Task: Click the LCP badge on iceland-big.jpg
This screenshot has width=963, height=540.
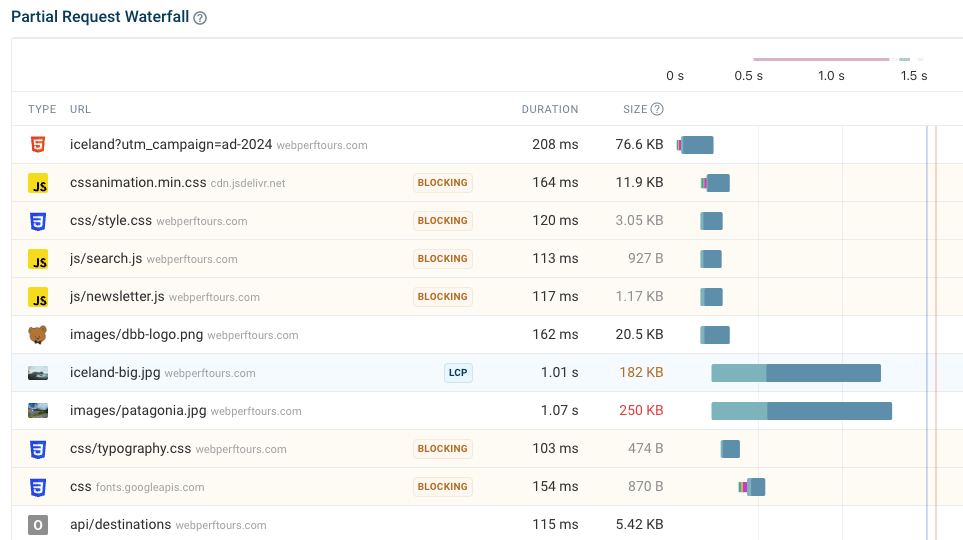Action: pos(458,373)
